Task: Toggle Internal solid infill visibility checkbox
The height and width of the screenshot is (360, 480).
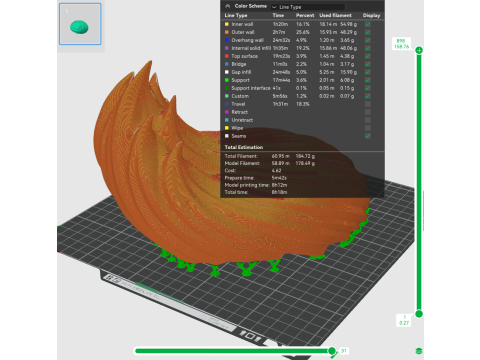Action: tap(368, 48)
